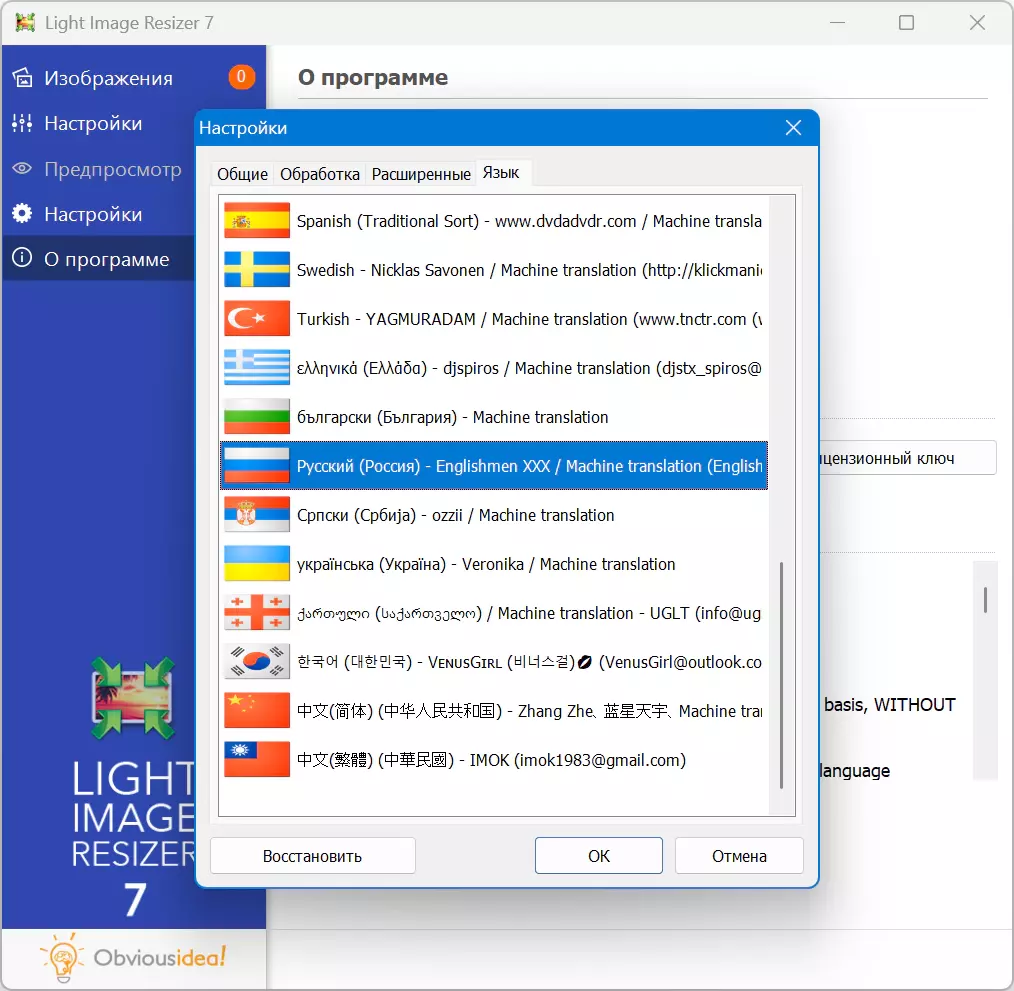1014x991 pixels.
Task: Select the Язык tab
Action: pyautogui.click(x=501, y=173)
